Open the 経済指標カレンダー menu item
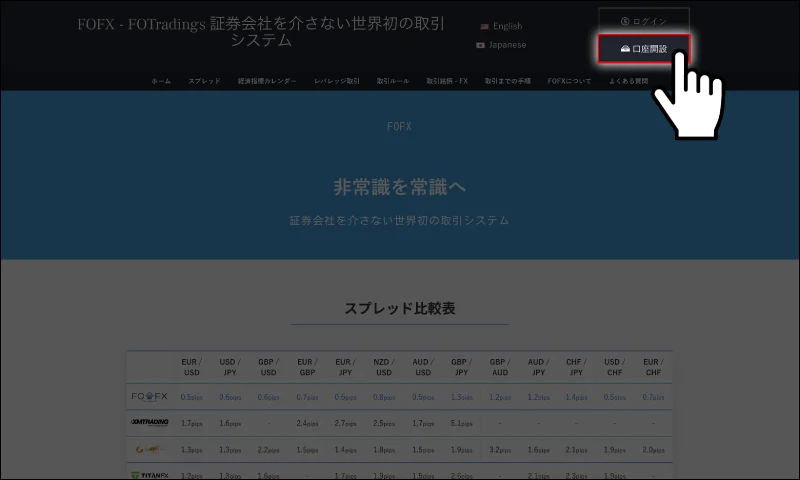Screen dimensions: 800x480 [x=267, y=80]
